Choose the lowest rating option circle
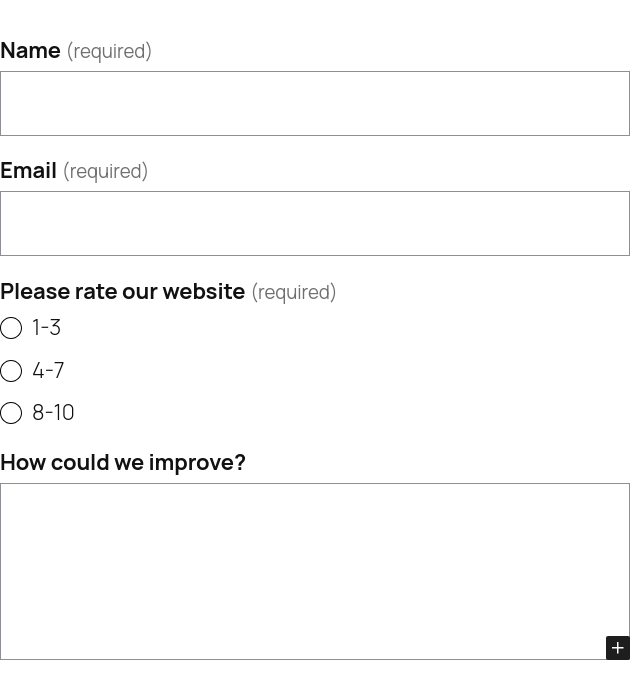630x694 pixels. (x=11, y=328)
